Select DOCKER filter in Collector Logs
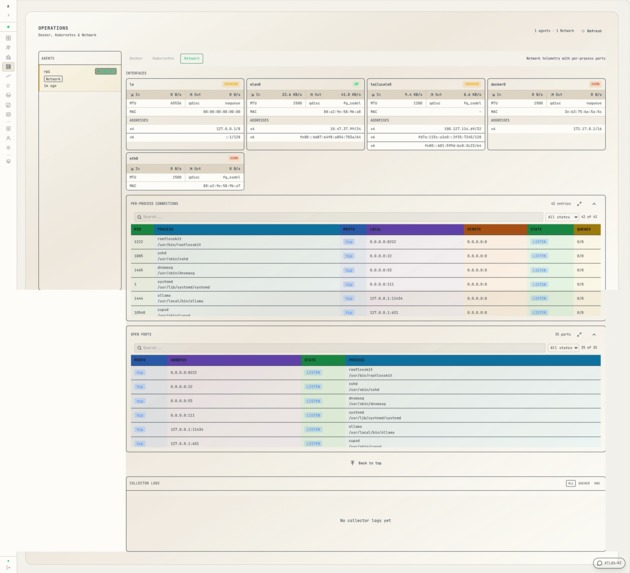630x573 pixels. tap(584, 483)
